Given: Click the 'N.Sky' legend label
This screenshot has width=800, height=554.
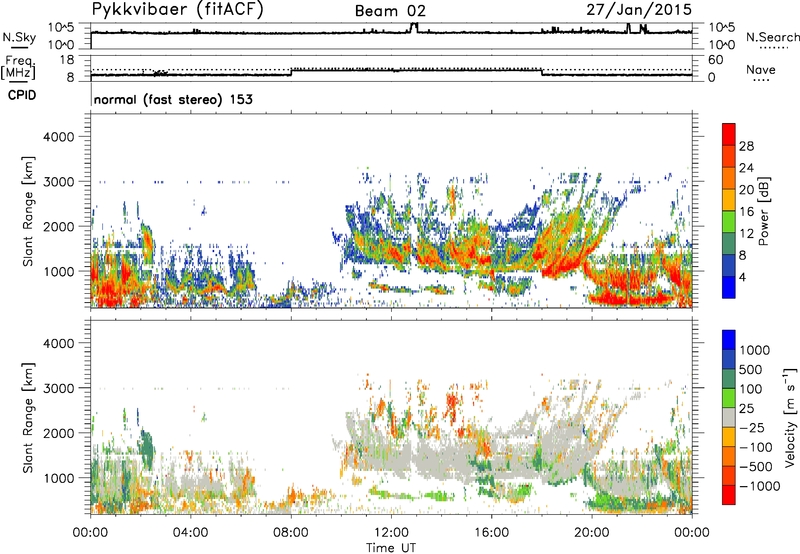Looking at the screenshot, I should click(x=19, y=37).
